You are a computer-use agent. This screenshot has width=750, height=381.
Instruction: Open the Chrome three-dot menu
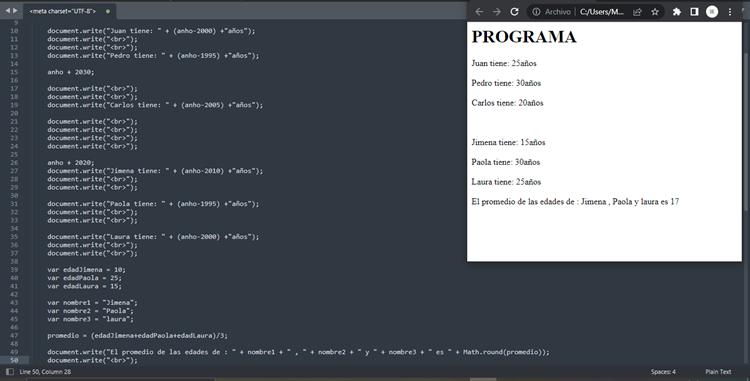730,12
